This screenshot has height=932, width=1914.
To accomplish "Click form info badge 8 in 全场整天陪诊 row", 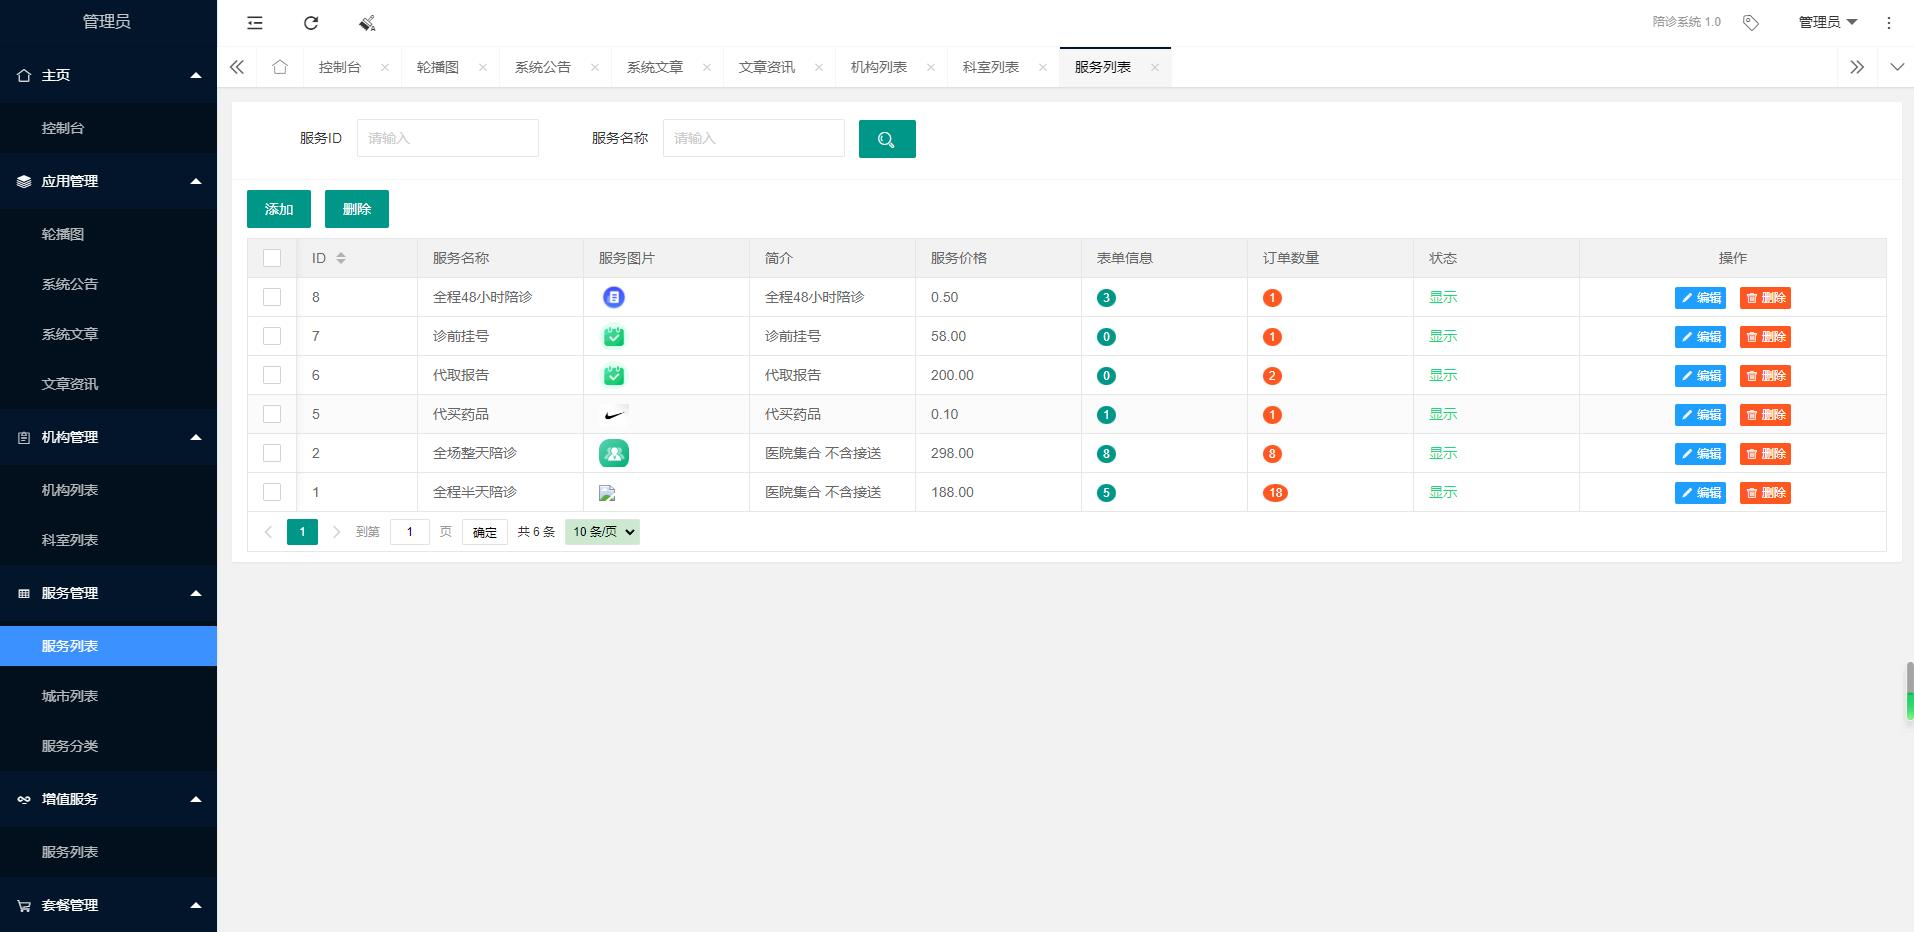I will tap(1106, 454).
